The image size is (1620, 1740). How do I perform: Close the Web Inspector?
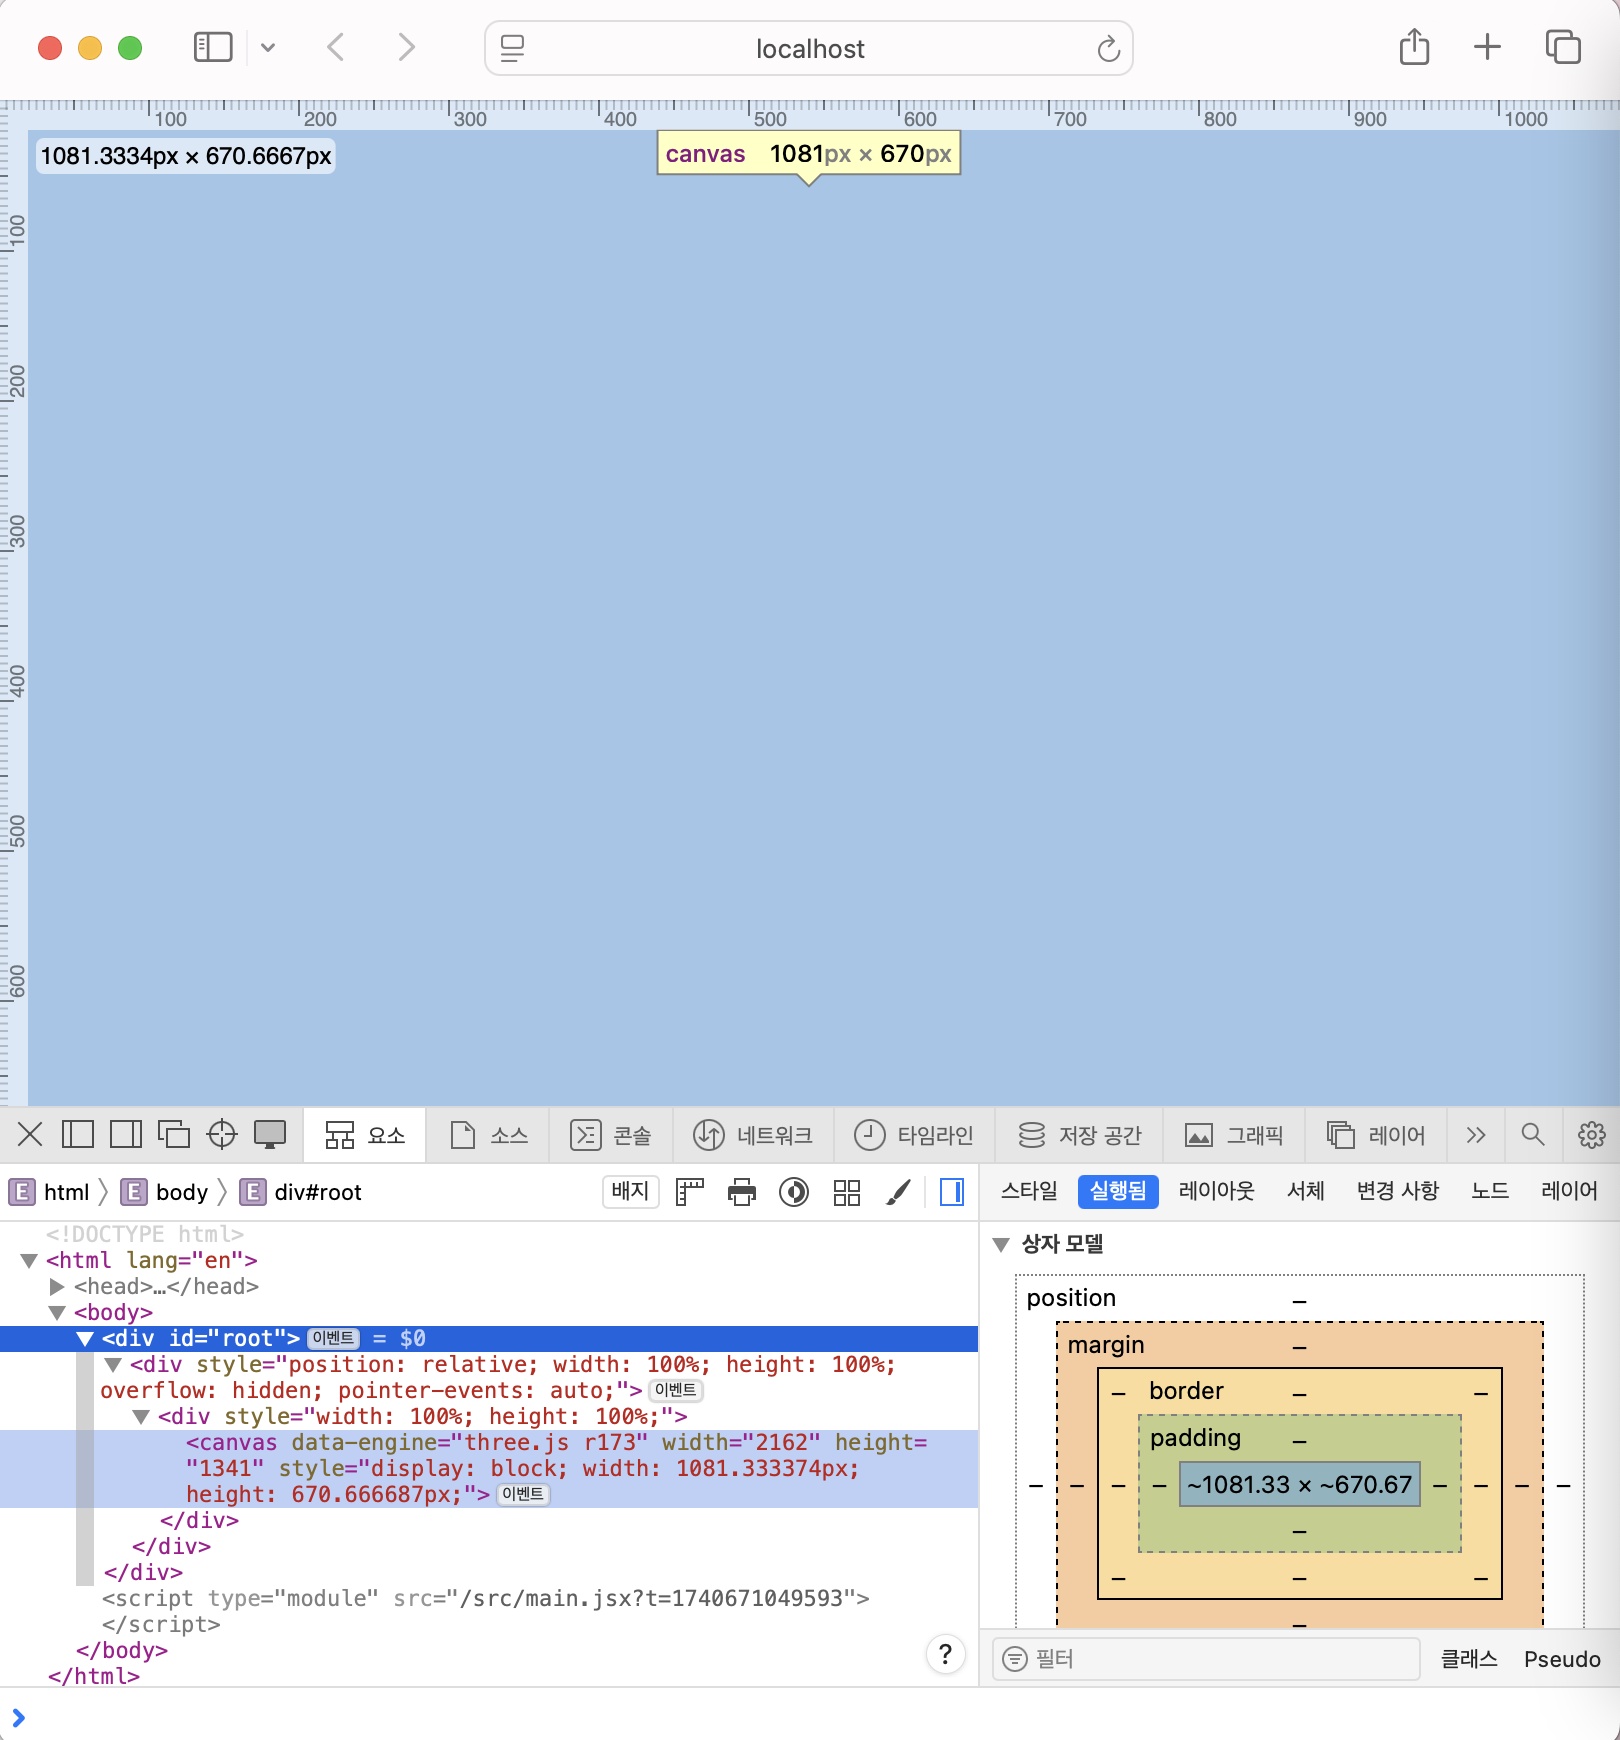pos(30,1135)
